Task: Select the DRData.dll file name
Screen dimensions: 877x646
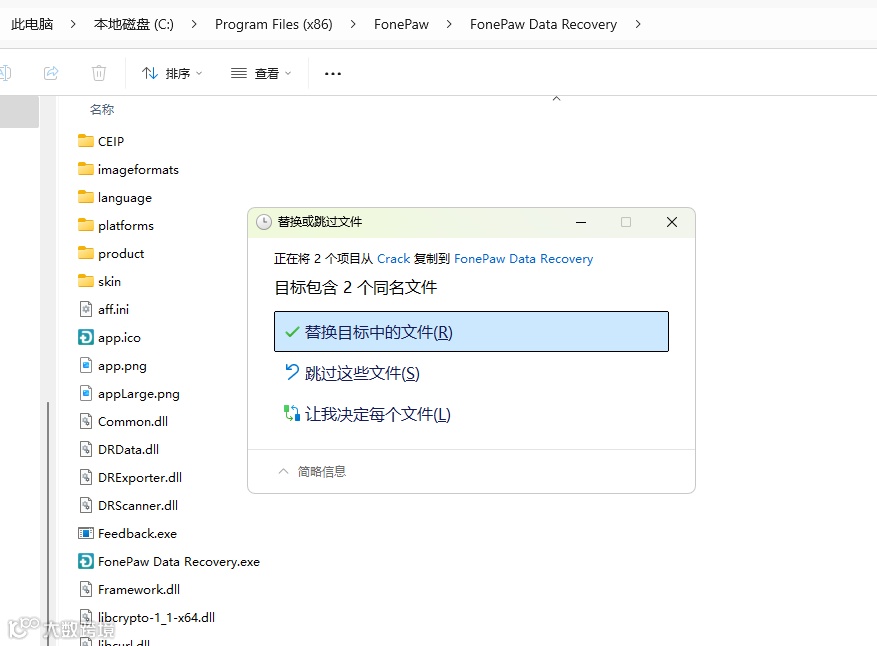Action: point(128,450)
